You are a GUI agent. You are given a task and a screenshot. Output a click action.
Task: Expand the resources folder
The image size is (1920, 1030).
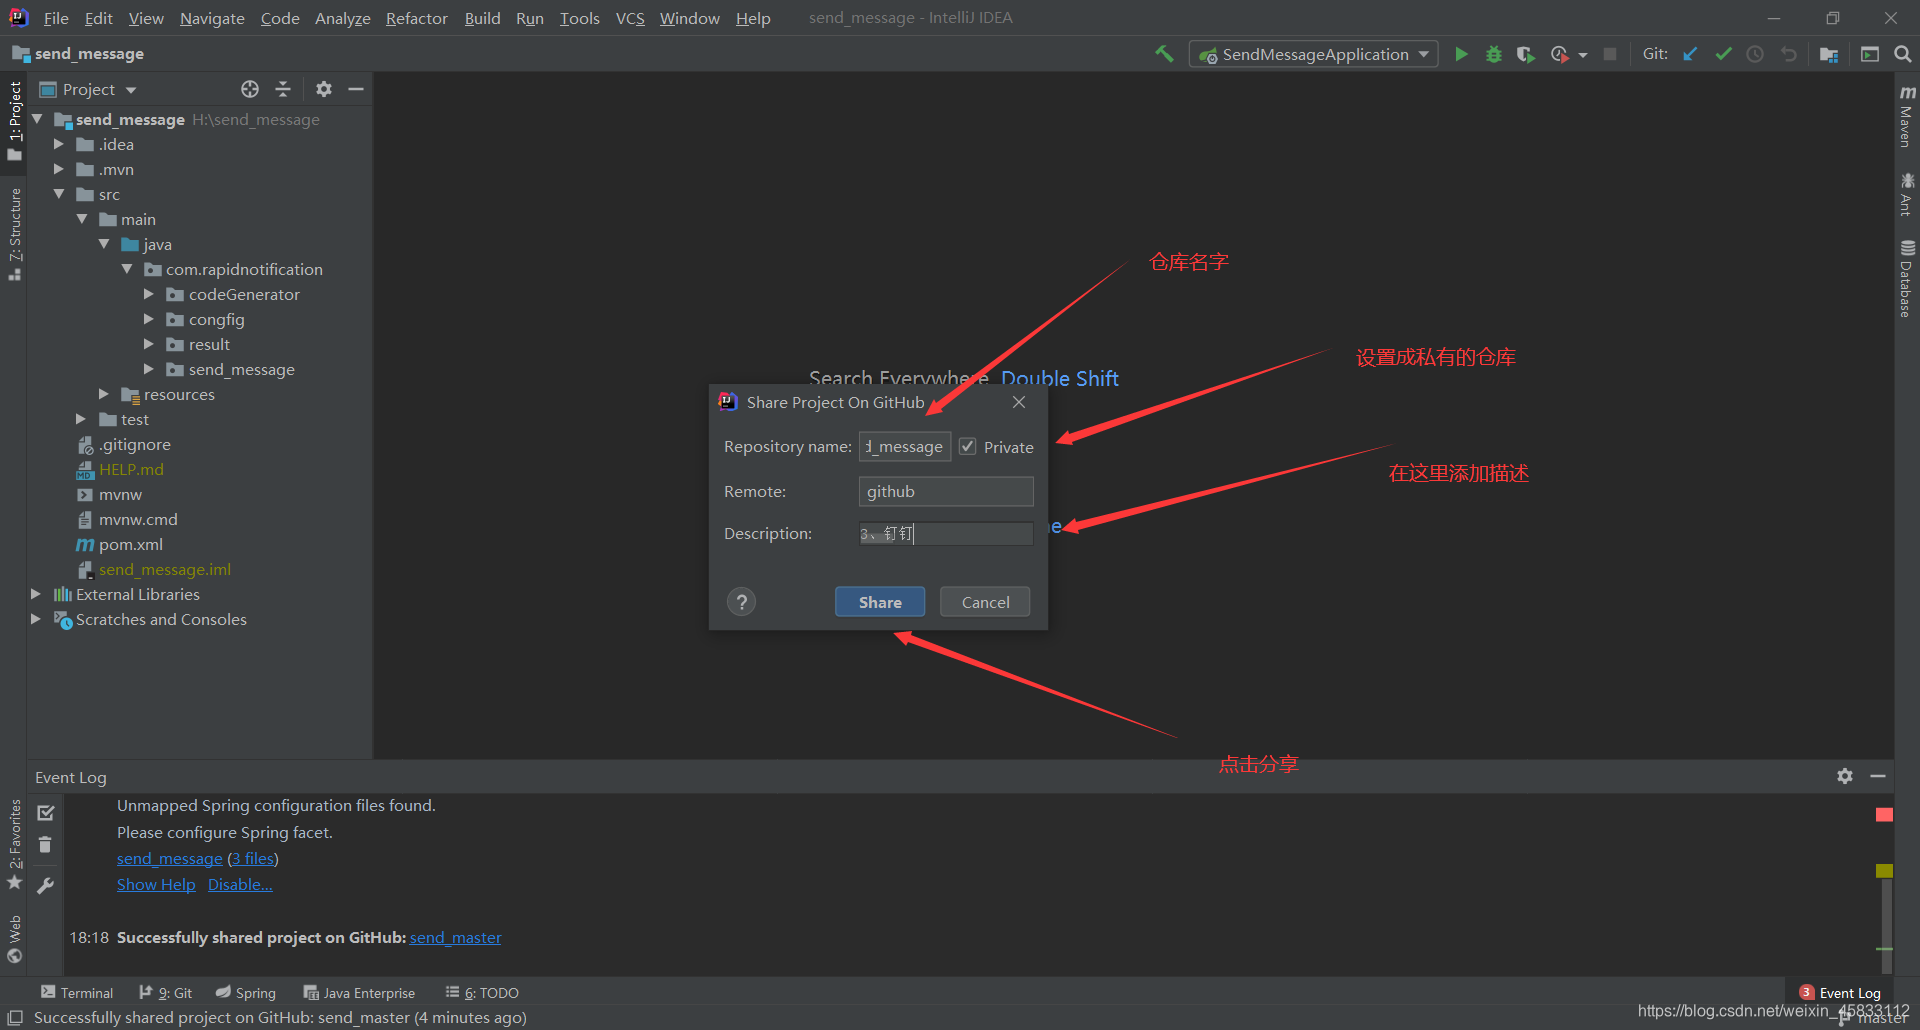(104, 394)
